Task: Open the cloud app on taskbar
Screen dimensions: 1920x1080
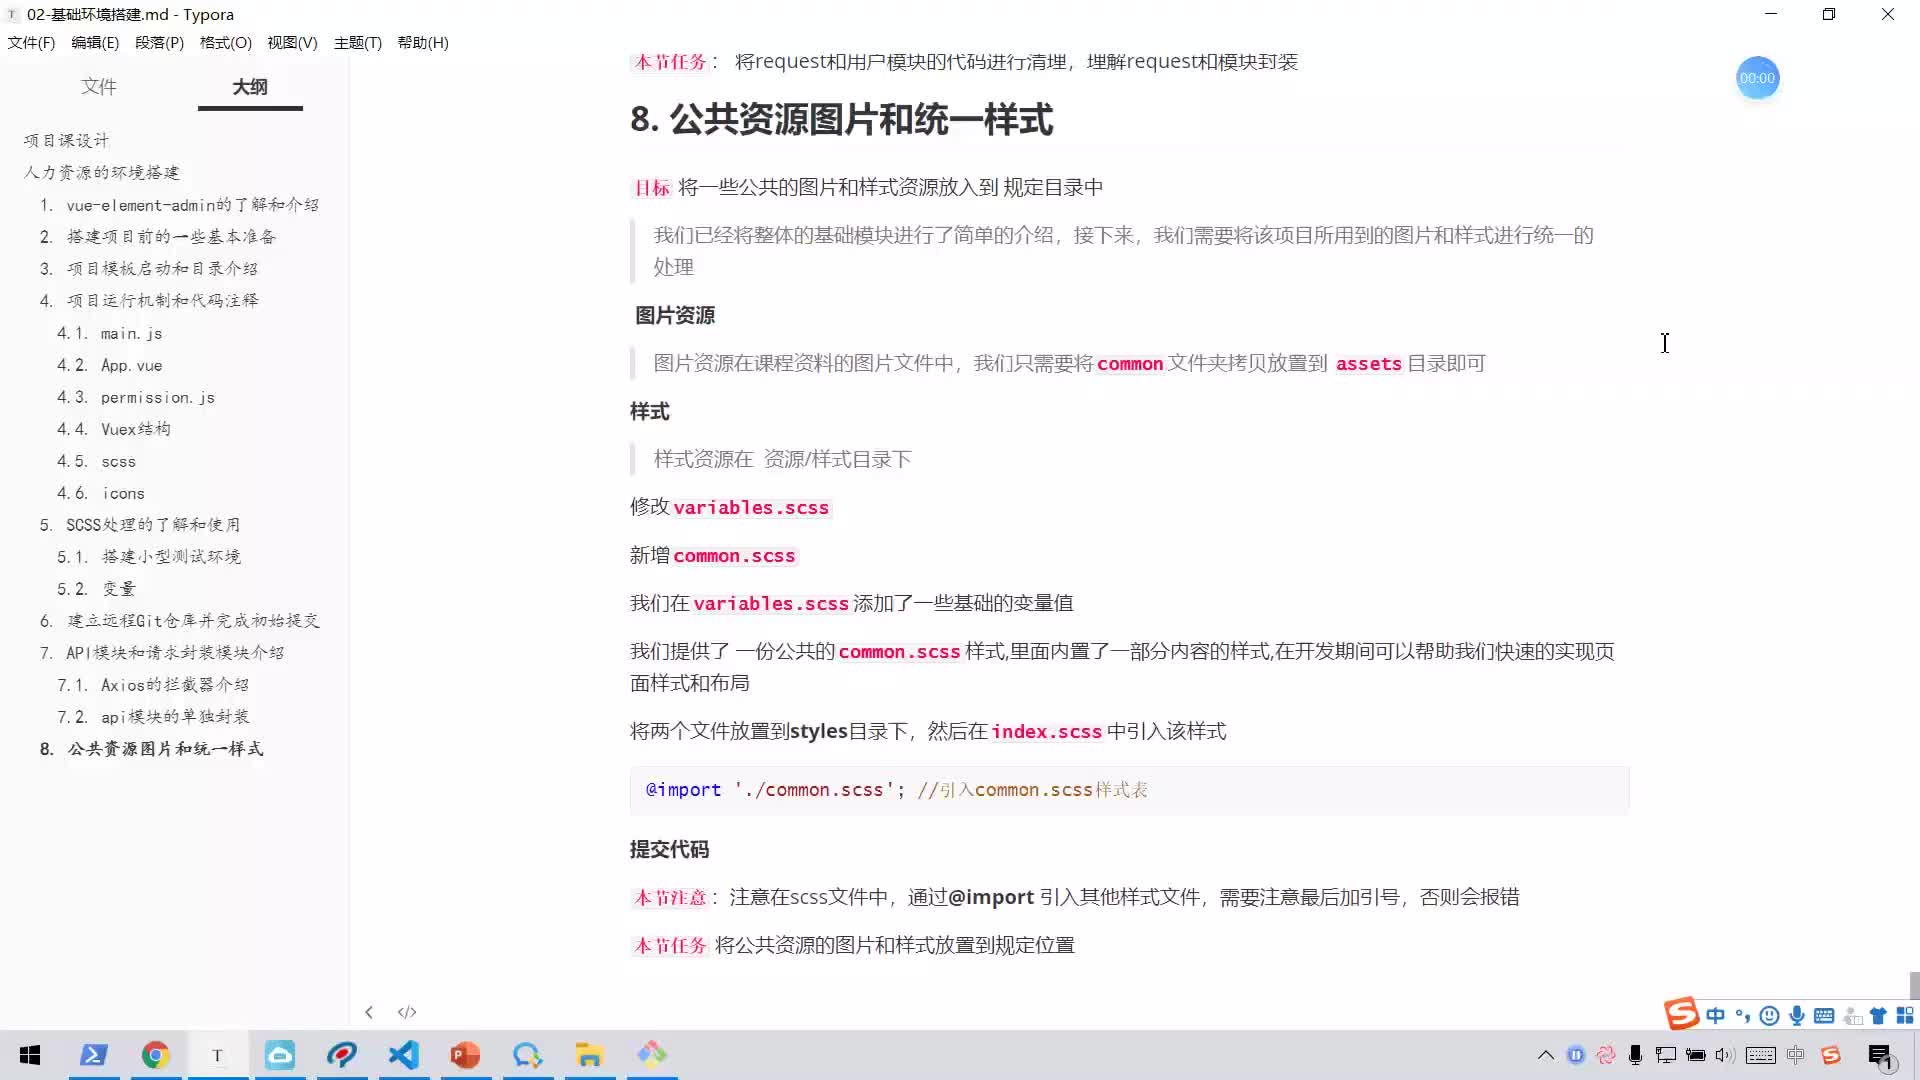Action: point(280,1055)
